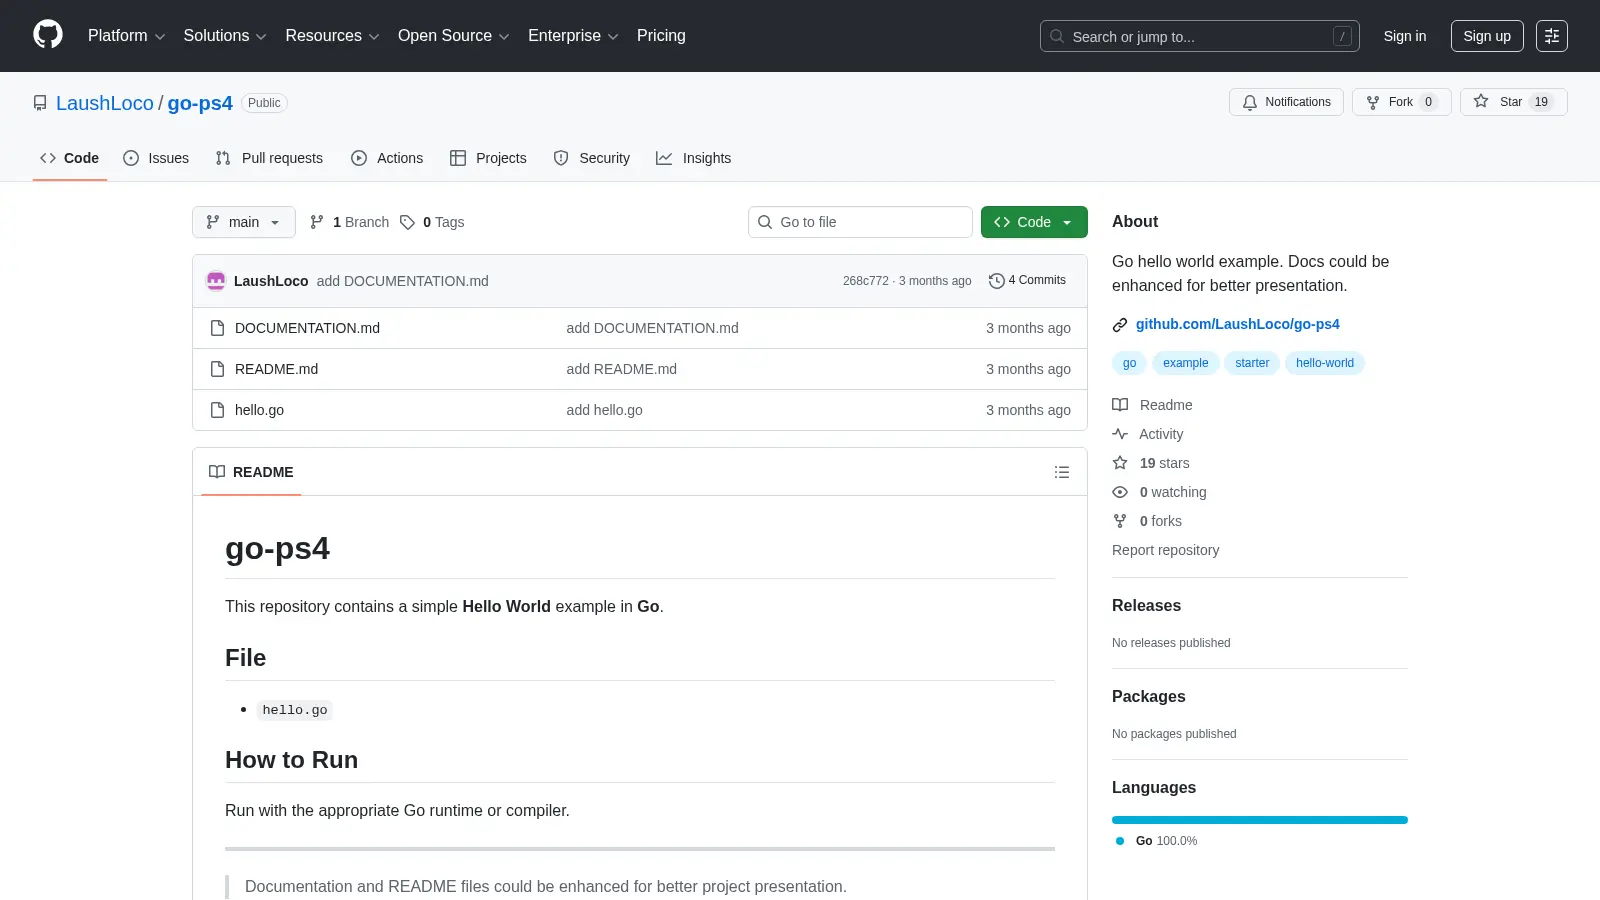Click the eye icon next to 0 watching
1600x900 pixels.
[x=1120, y=492]
